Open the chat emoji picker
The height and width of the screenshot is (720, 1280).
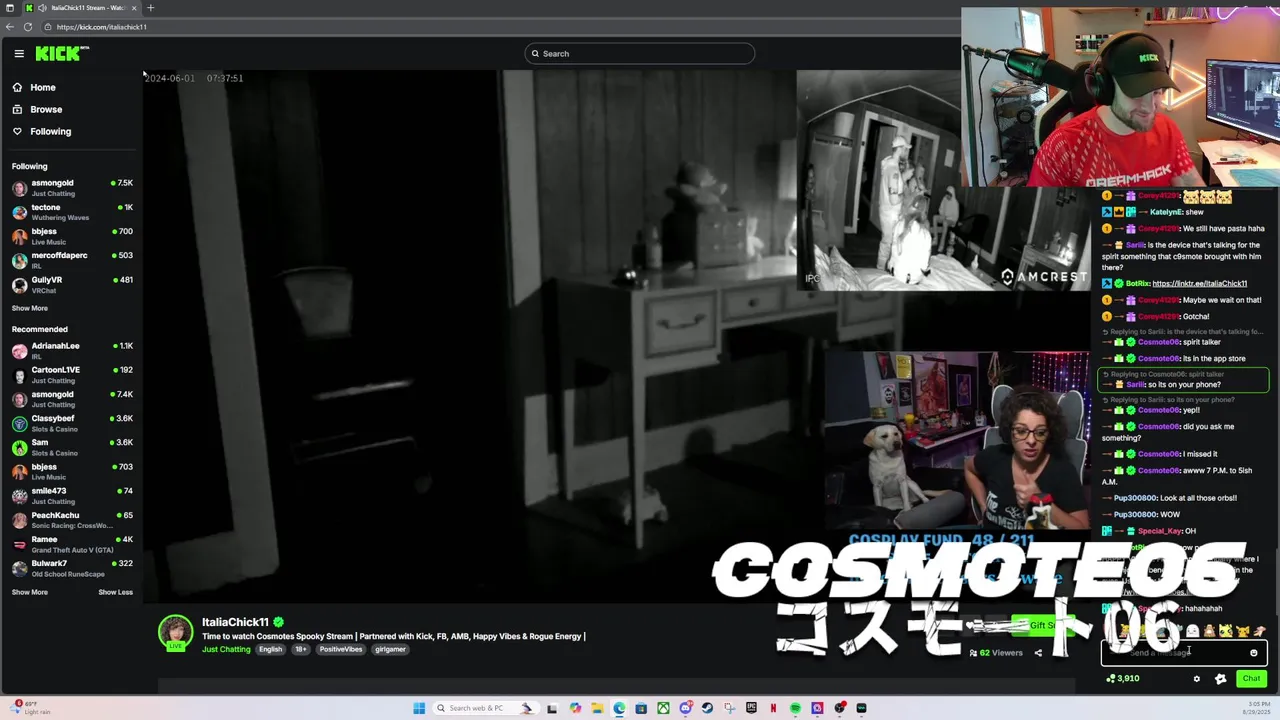coord(1254,653)
